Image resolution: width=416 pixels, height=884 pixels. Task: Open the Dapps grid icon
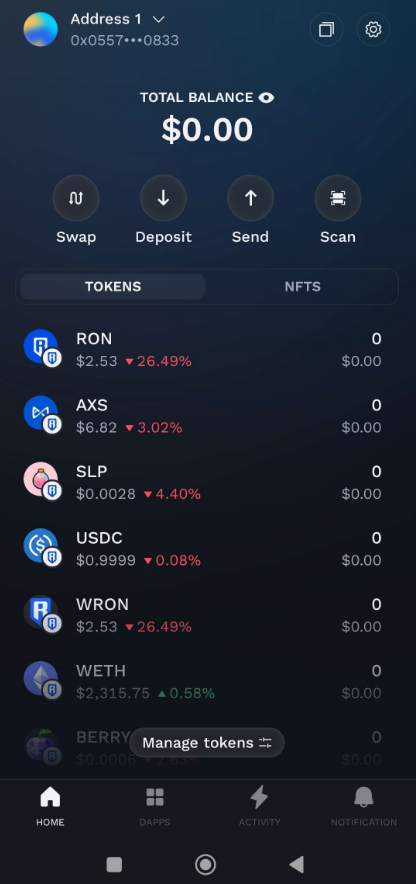click(155, 806)
